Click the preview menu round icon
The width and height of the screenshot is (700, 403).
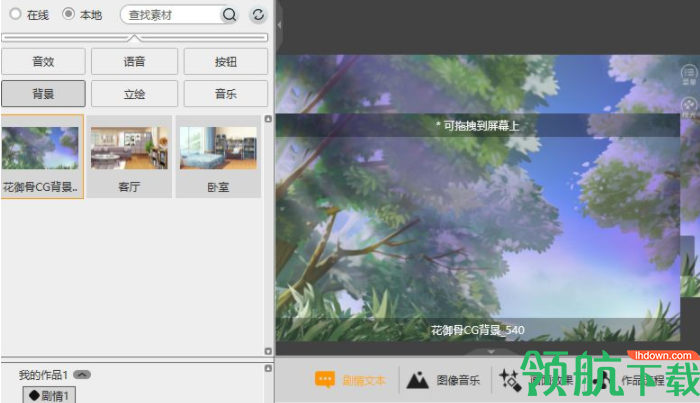[689, 73]
